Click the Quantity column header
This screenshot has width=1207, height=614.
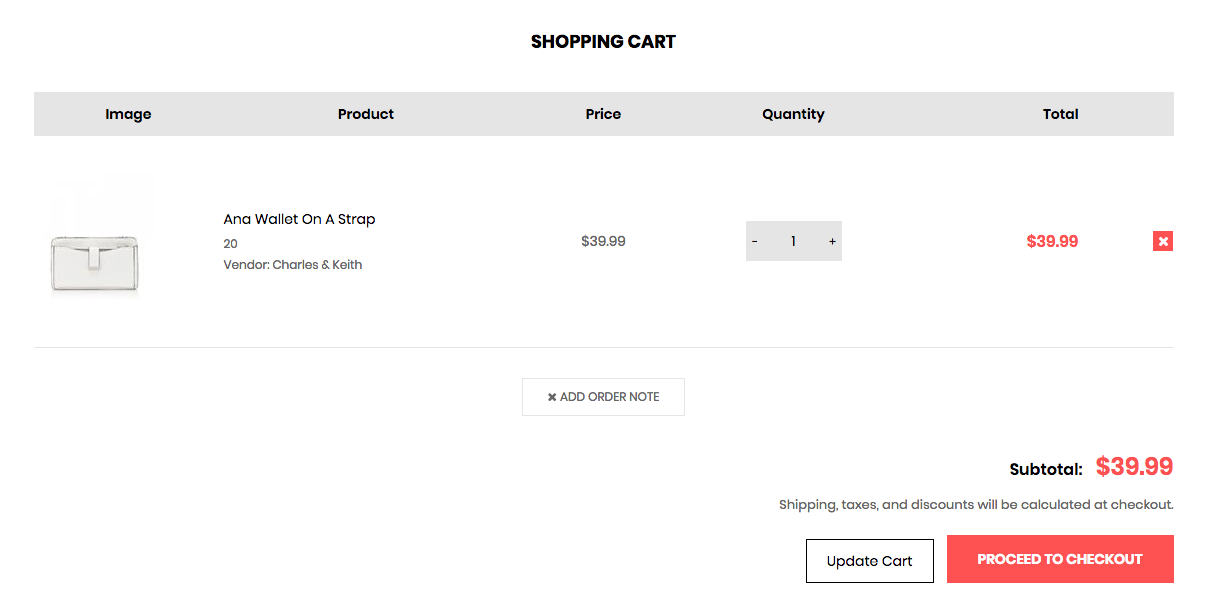[x=793, y=114]
